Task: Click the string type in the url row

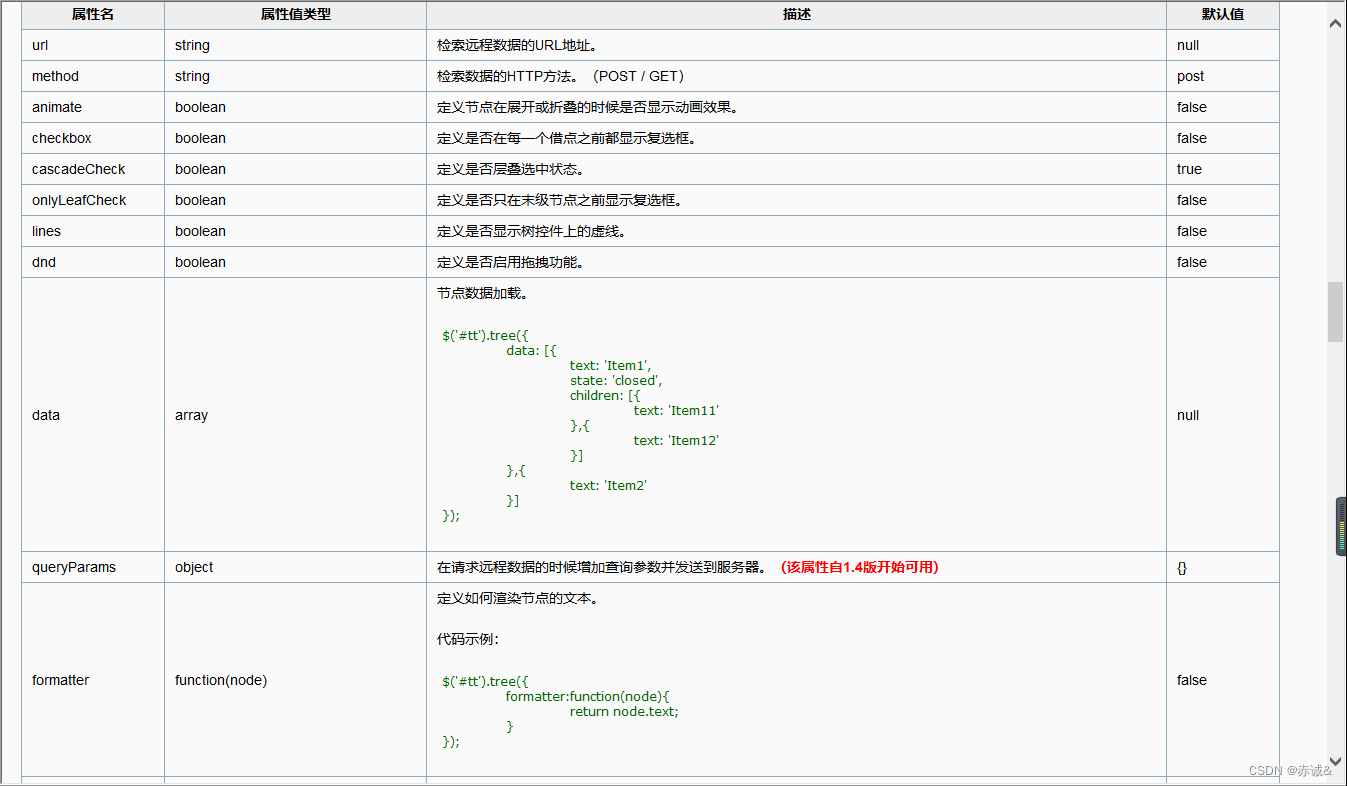Action: (192, 45)
